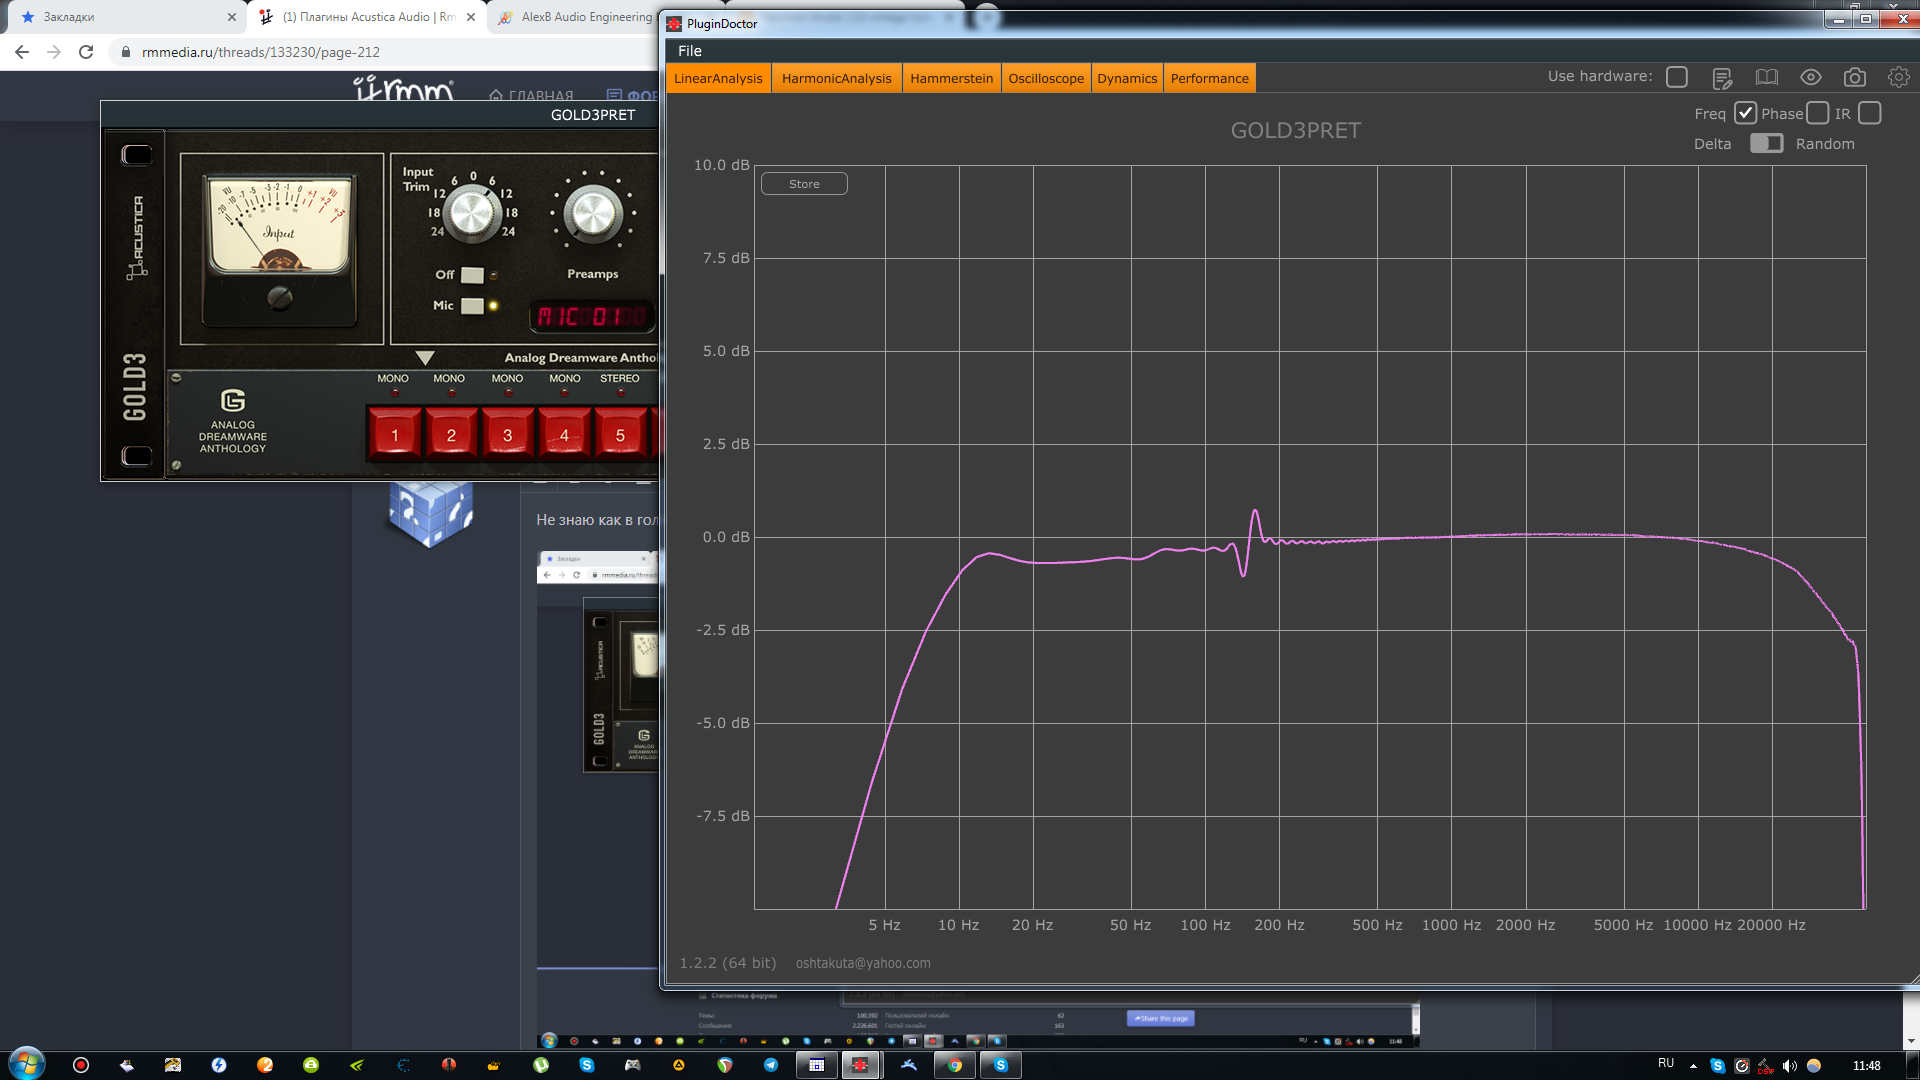Screen dimensions: 1920x1080
Task: Click the Input Trim knob
Action: (472, 213)
